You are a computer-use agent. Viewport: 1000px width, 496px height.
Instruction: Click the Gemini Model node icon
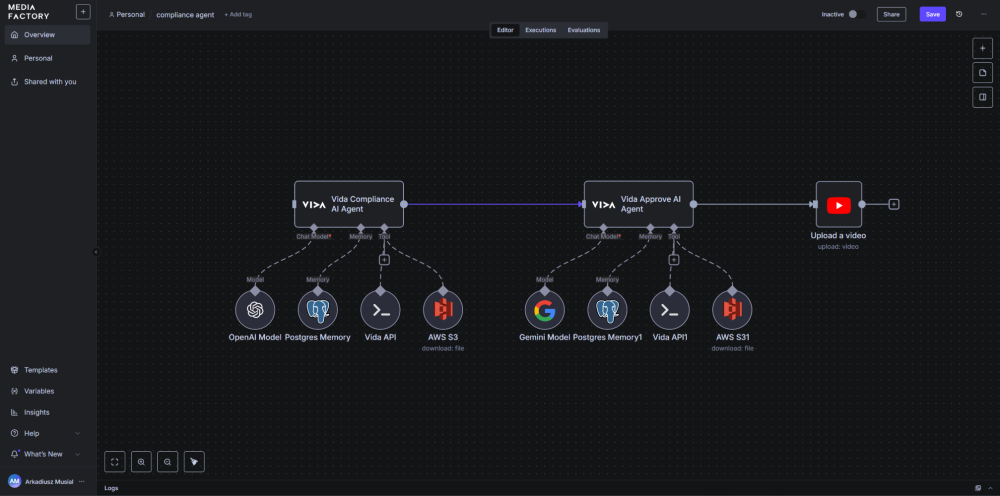click(x=544, y=310)
